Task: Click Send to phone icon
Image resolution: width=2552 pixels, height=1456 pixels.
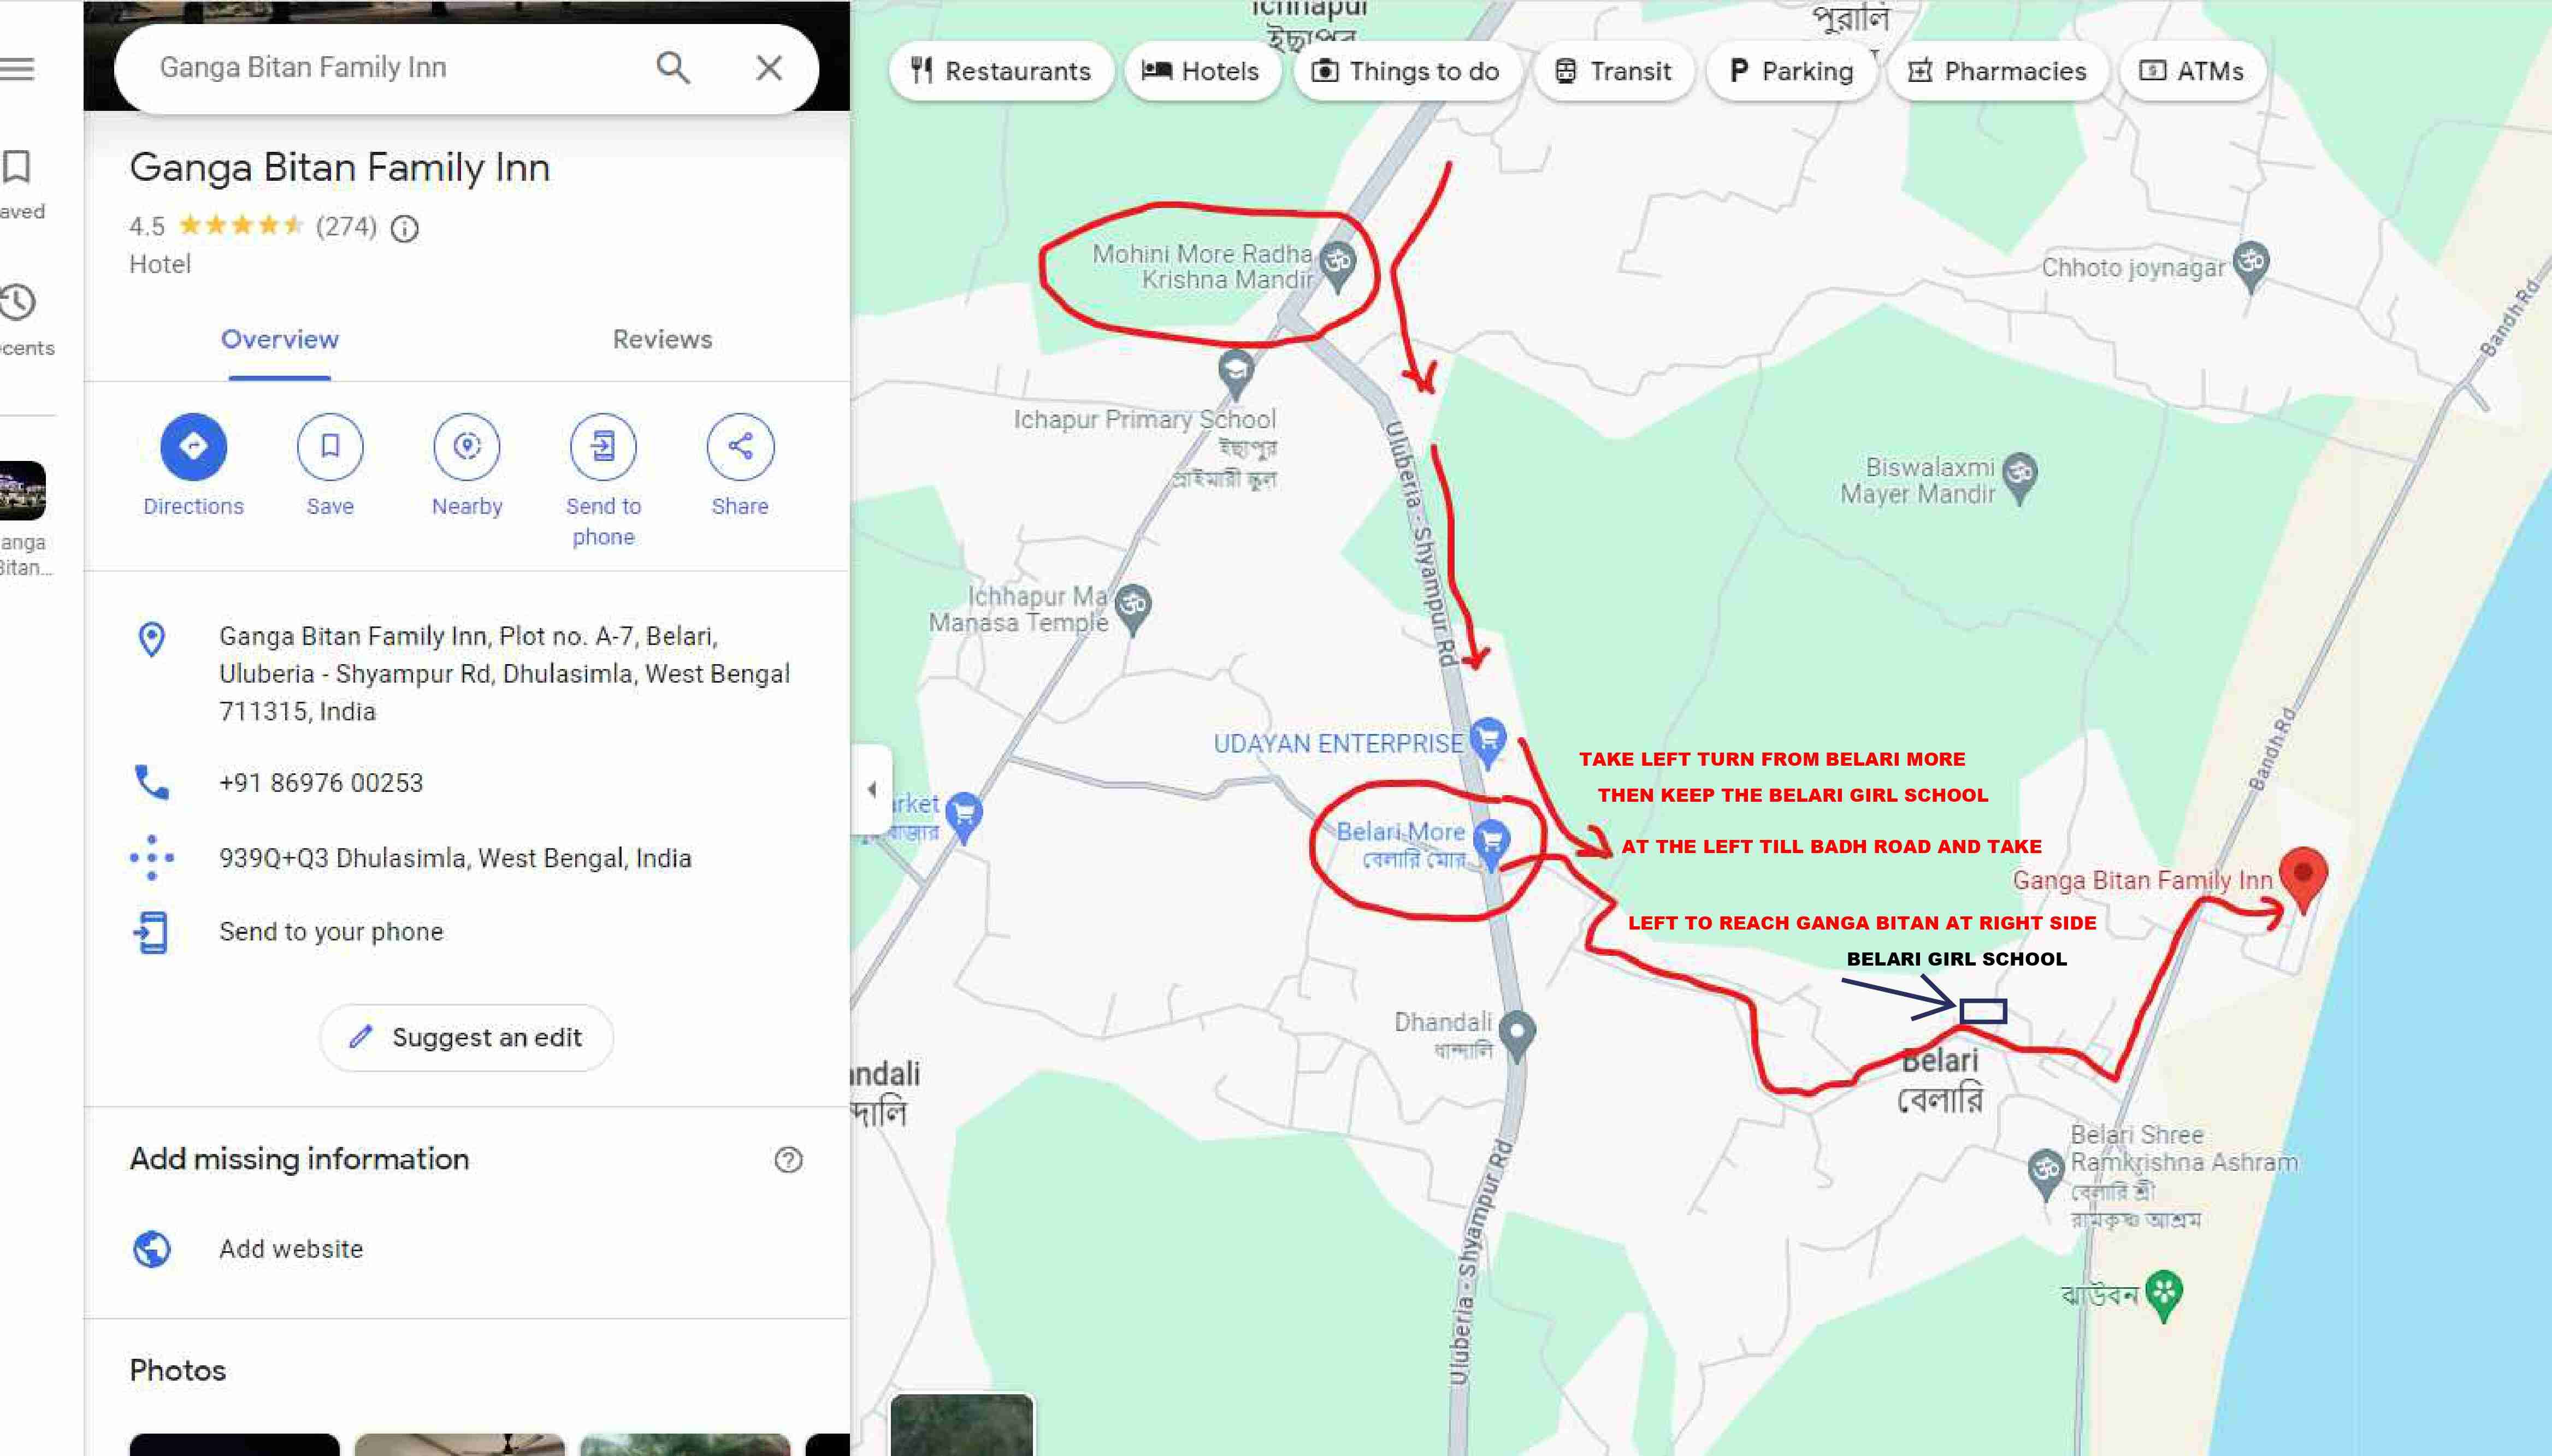Action: coord(603,446)
